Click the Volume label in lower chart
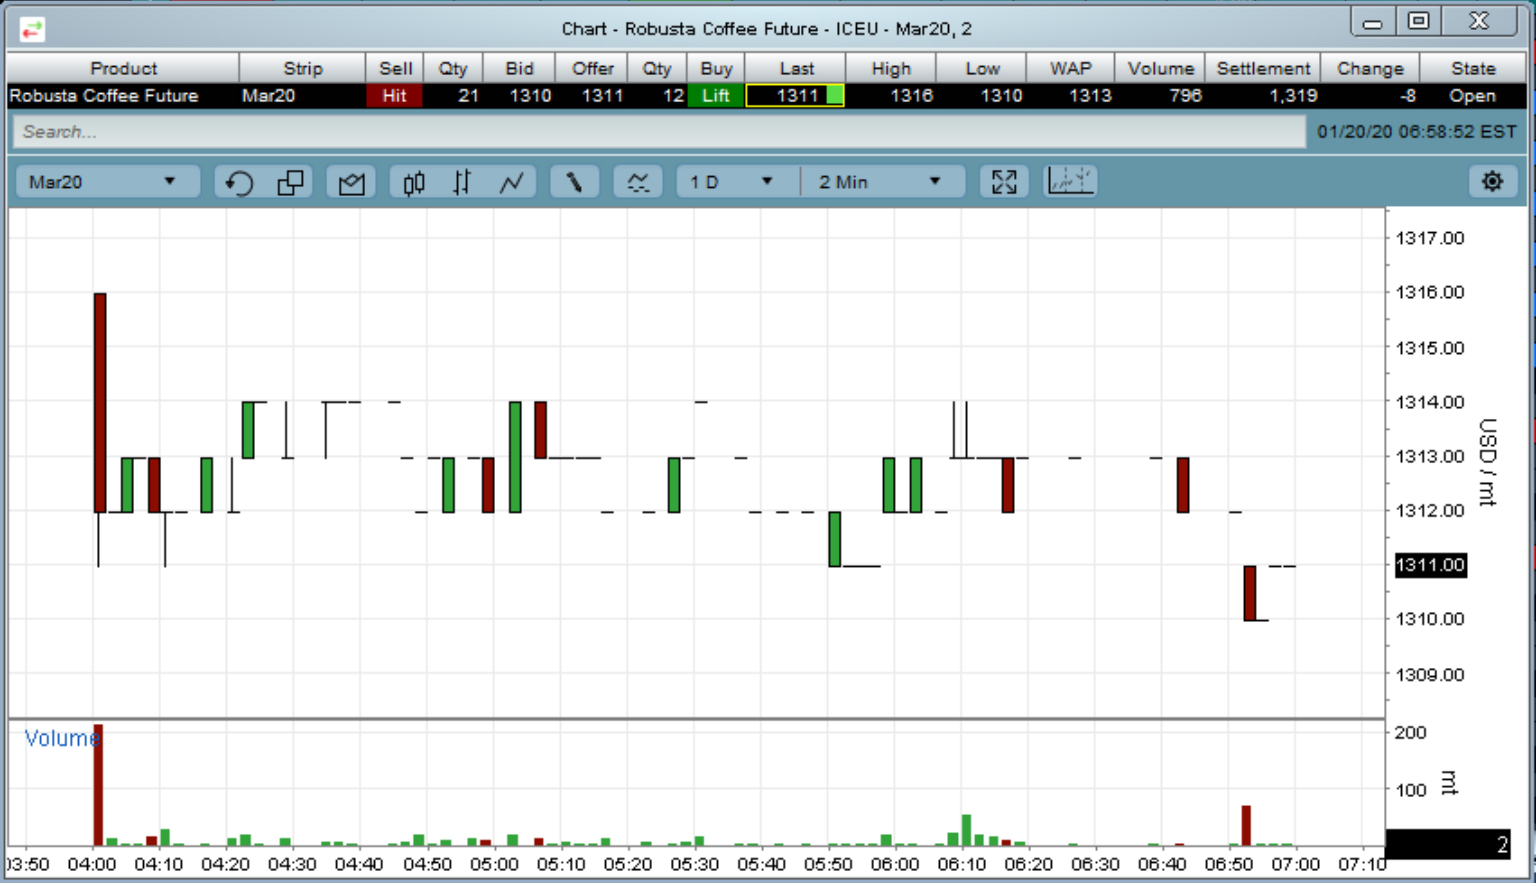The width and height of the screenshot is (1536, 886). 60,739
